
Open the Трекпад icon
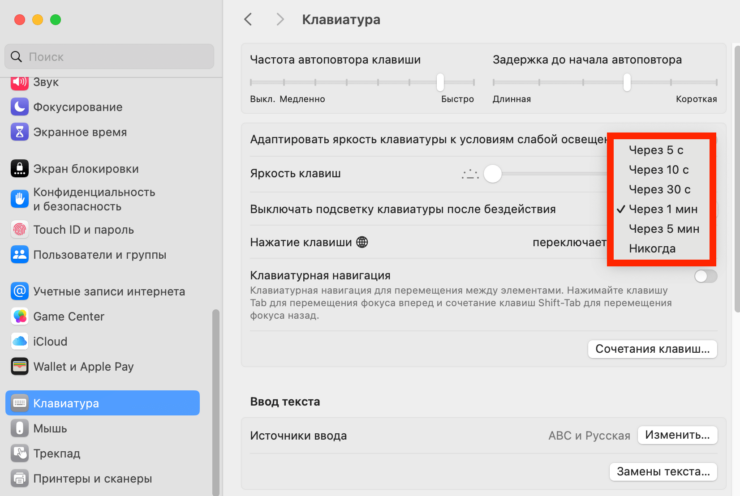coord(19,453)
